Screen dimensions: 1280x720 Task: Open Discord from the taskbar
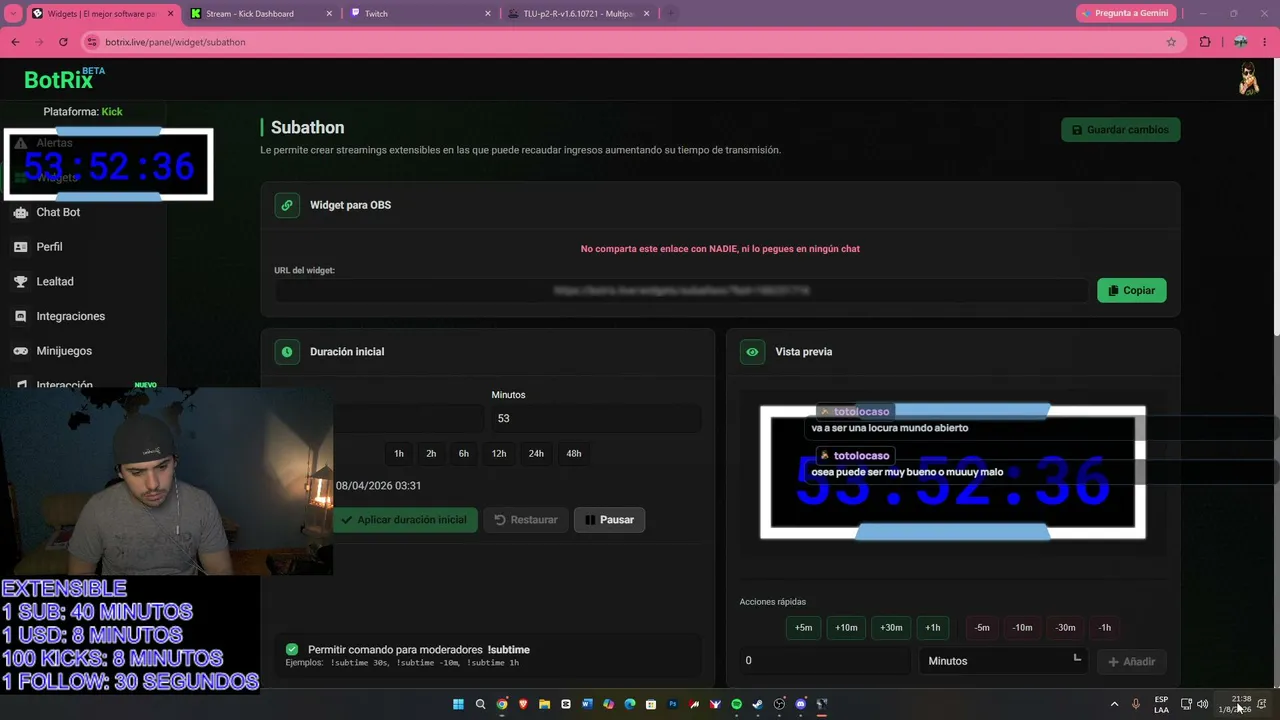(800, 704)
